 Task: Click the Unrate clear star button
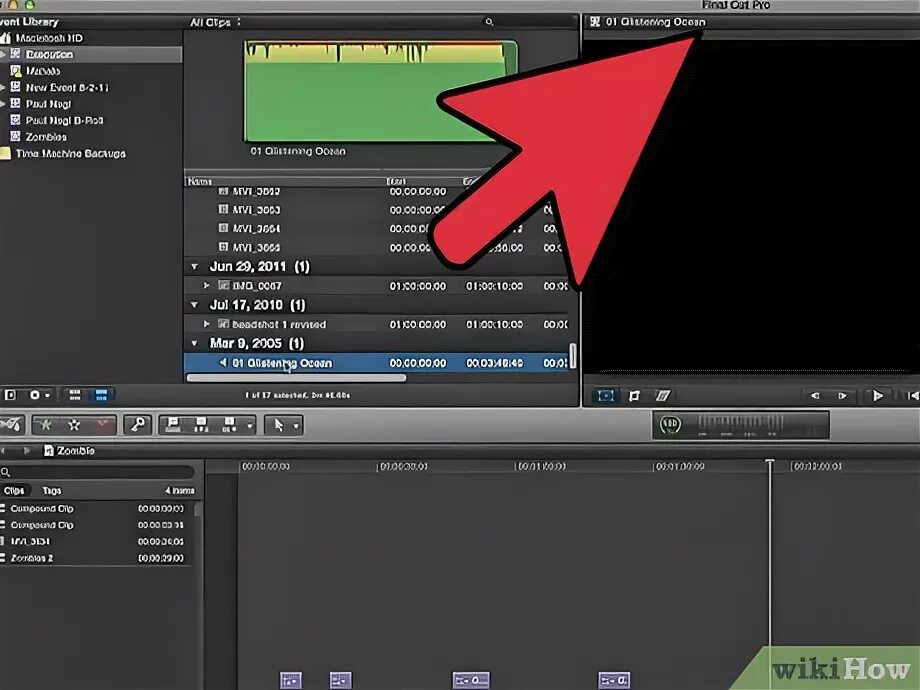click(x=74, y=425)
